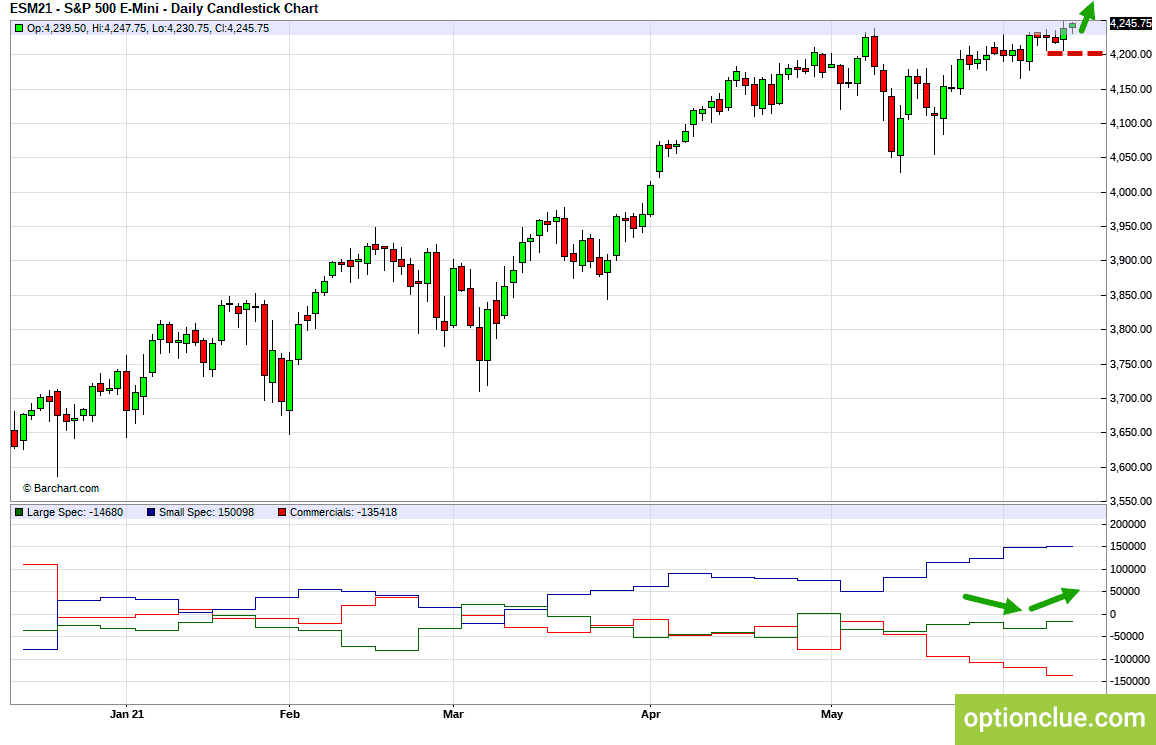The image size is (1156, 745).
Task: Click the 'Jan 21' date axis label
Action: tap(127, 714)
